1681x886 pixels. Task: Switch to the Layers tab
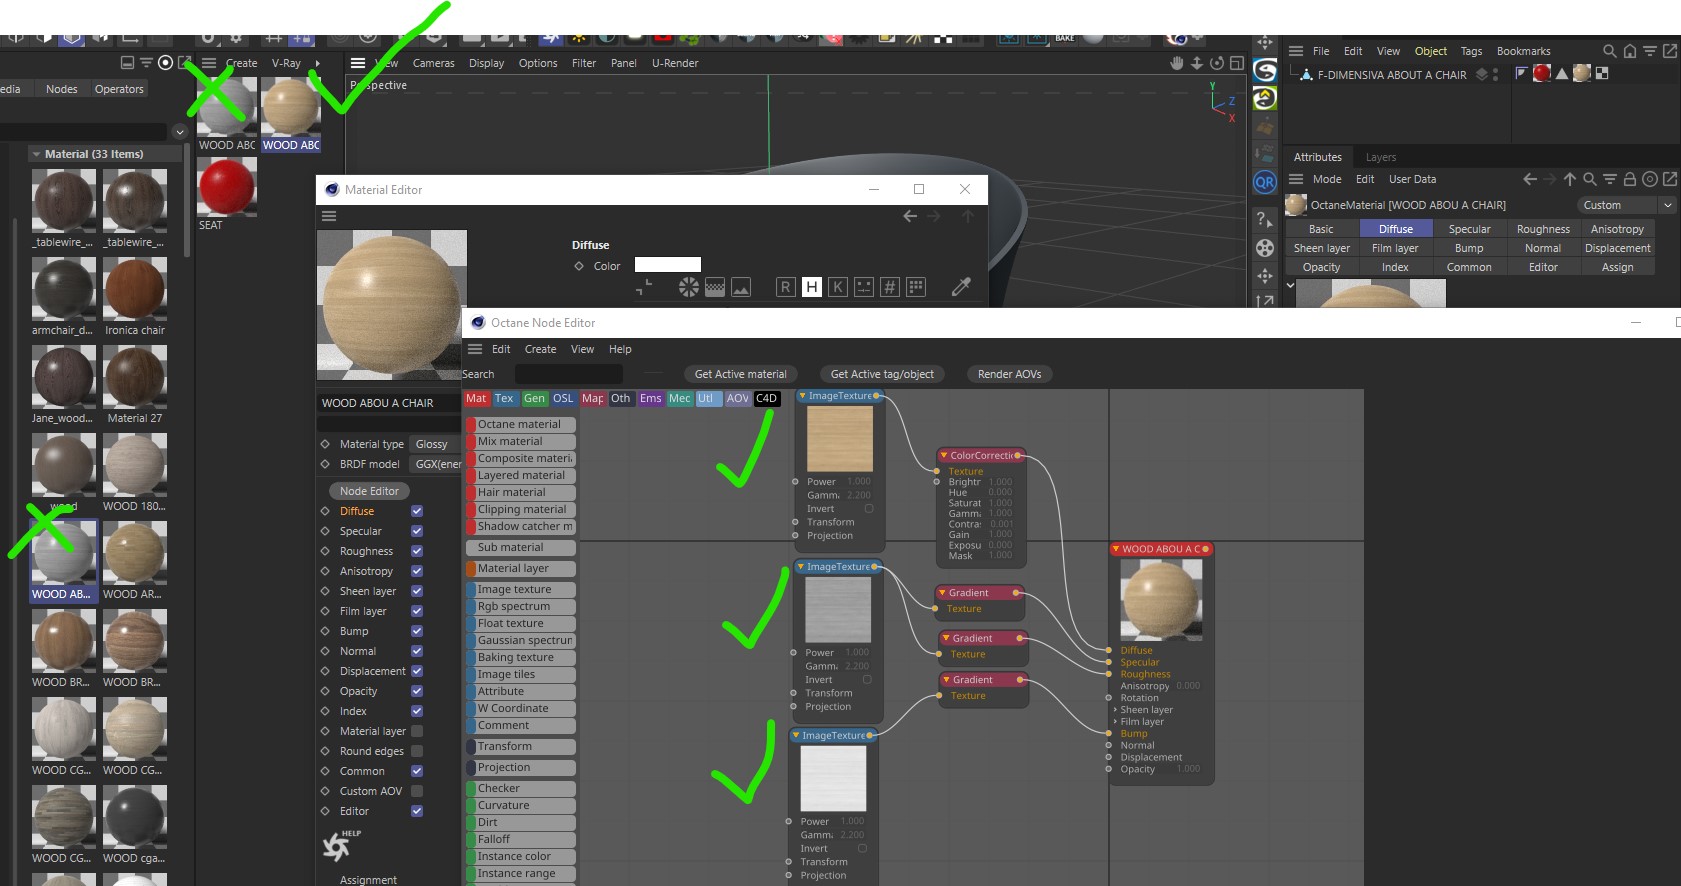coord(1380,157)
